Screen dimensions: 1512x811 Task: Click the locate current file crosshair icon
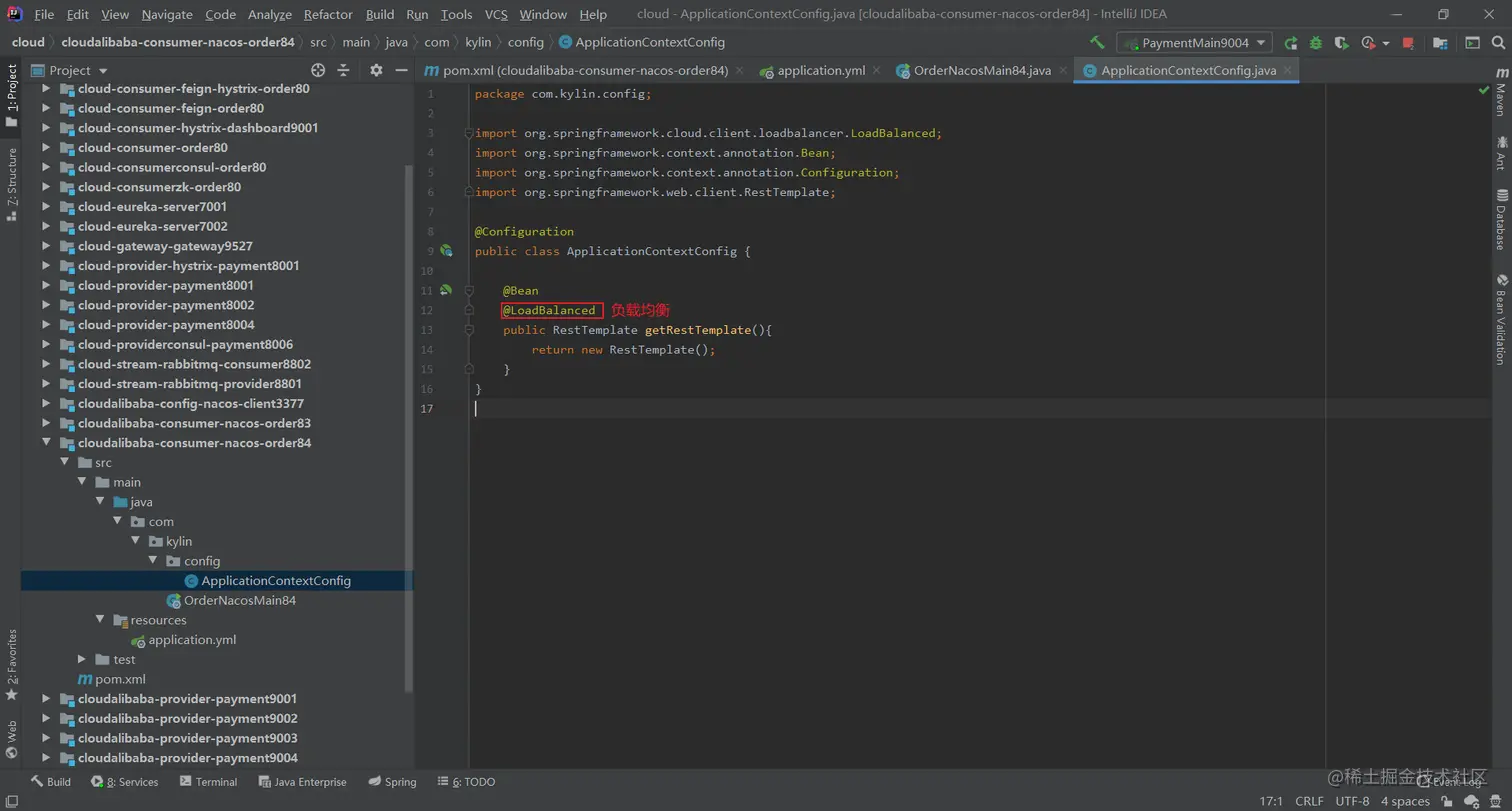tap(318, 70)
